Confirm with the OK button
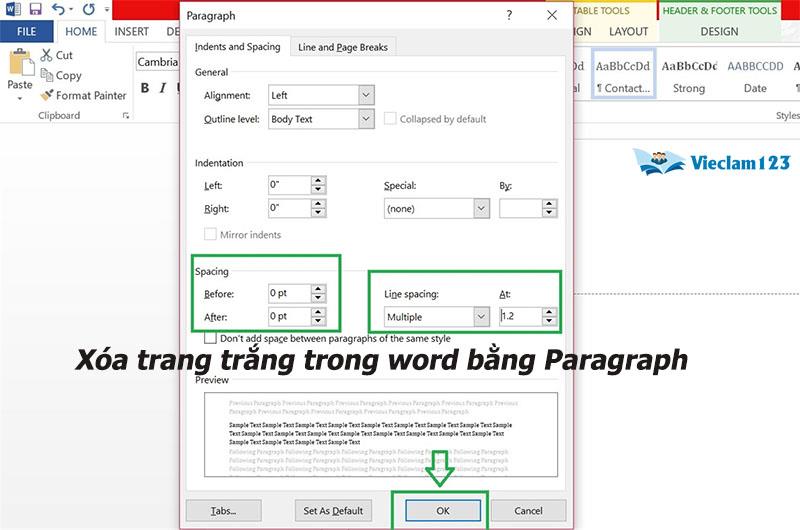 tap(443, 510)
